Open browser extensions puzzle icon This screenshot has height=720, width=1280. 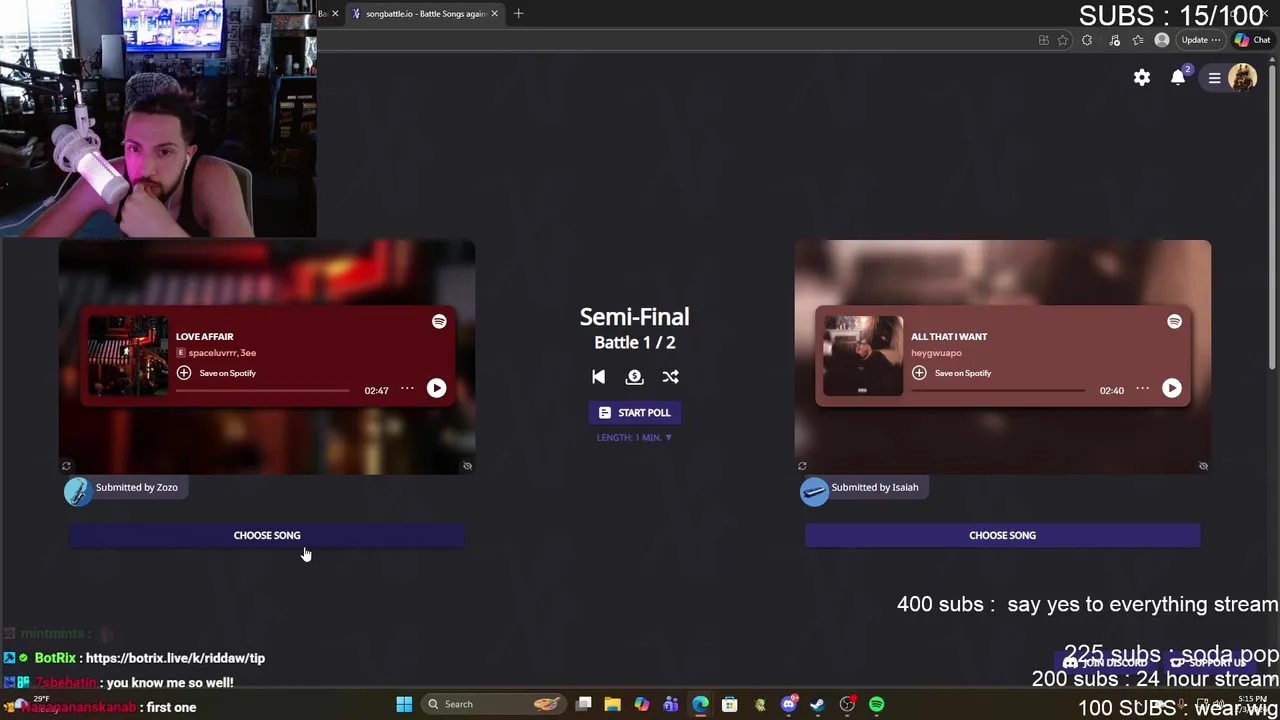[1087, 40]
